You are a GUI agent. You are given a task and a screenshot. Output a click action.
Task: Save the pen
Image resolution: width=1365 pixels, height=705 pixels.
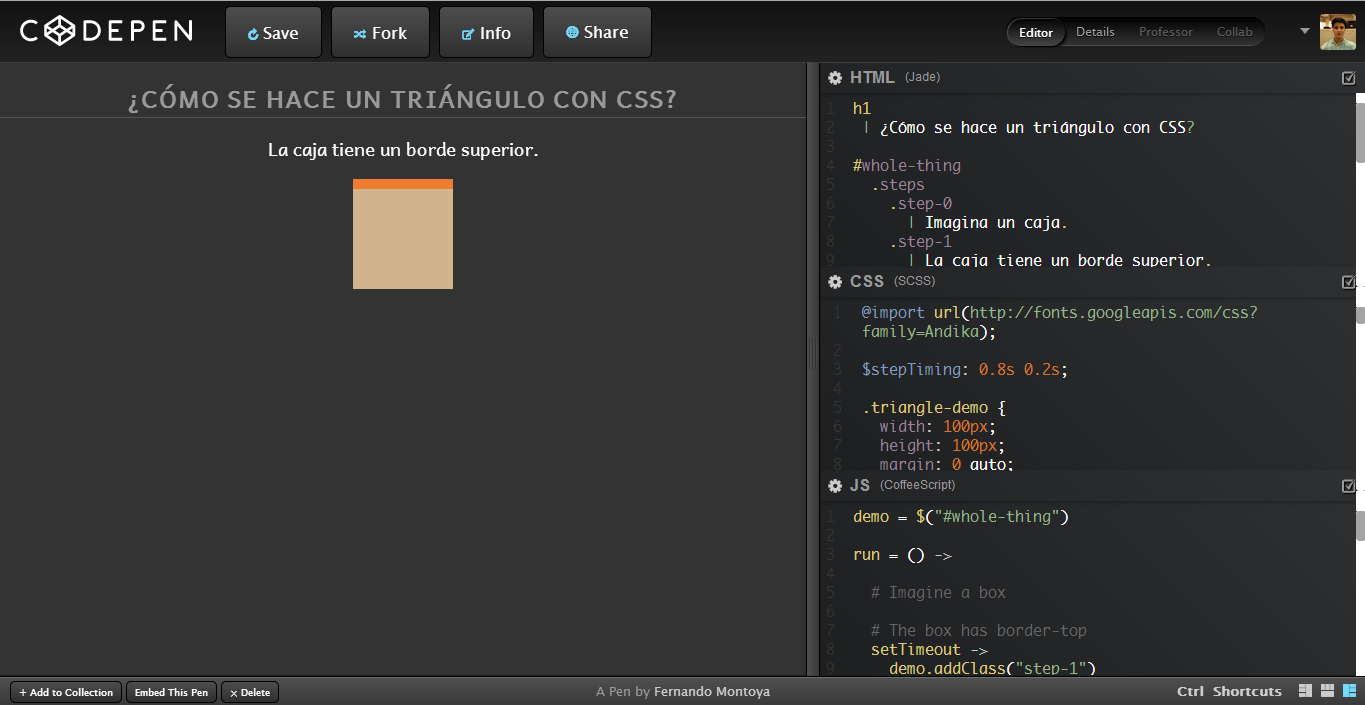click(x=273, y=32)
